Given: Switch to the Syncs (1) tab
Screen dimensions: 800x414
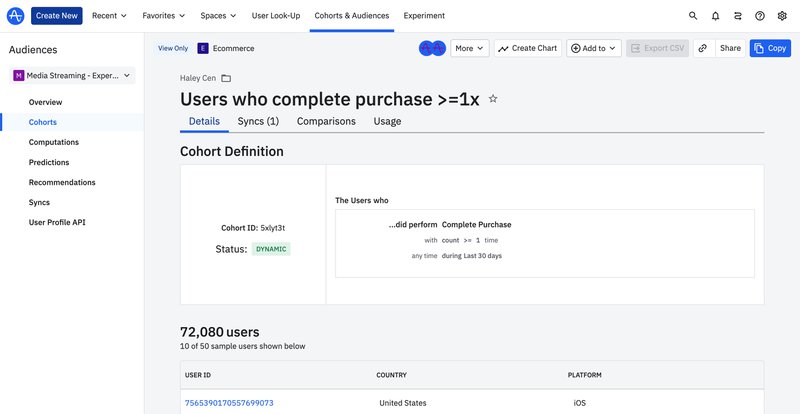Looking at the screenshot, I should (x=258, y=121).
